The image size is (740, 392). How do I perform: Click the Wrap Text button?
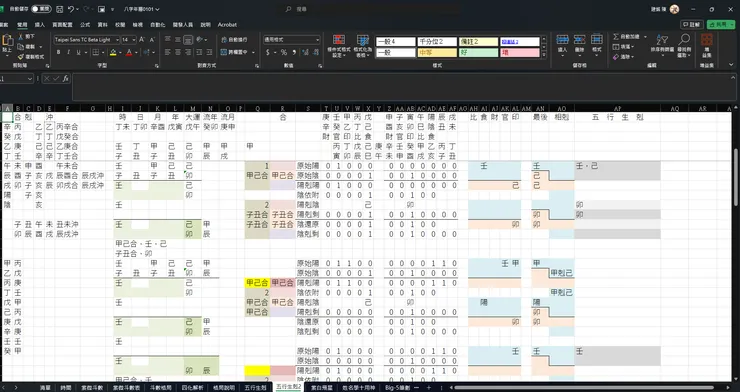click(x=235, y=40)
